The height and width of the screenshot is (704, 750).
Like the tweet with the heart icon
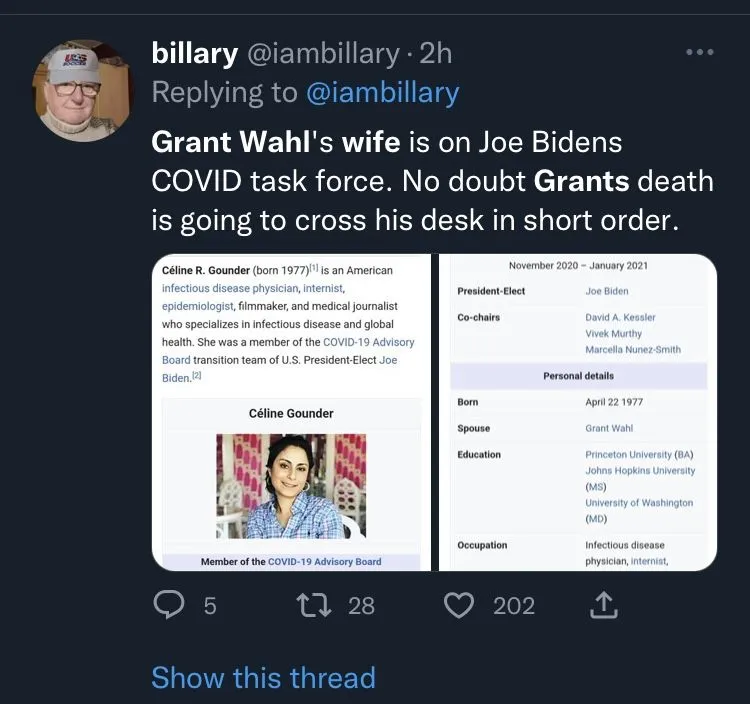(458, 605)
